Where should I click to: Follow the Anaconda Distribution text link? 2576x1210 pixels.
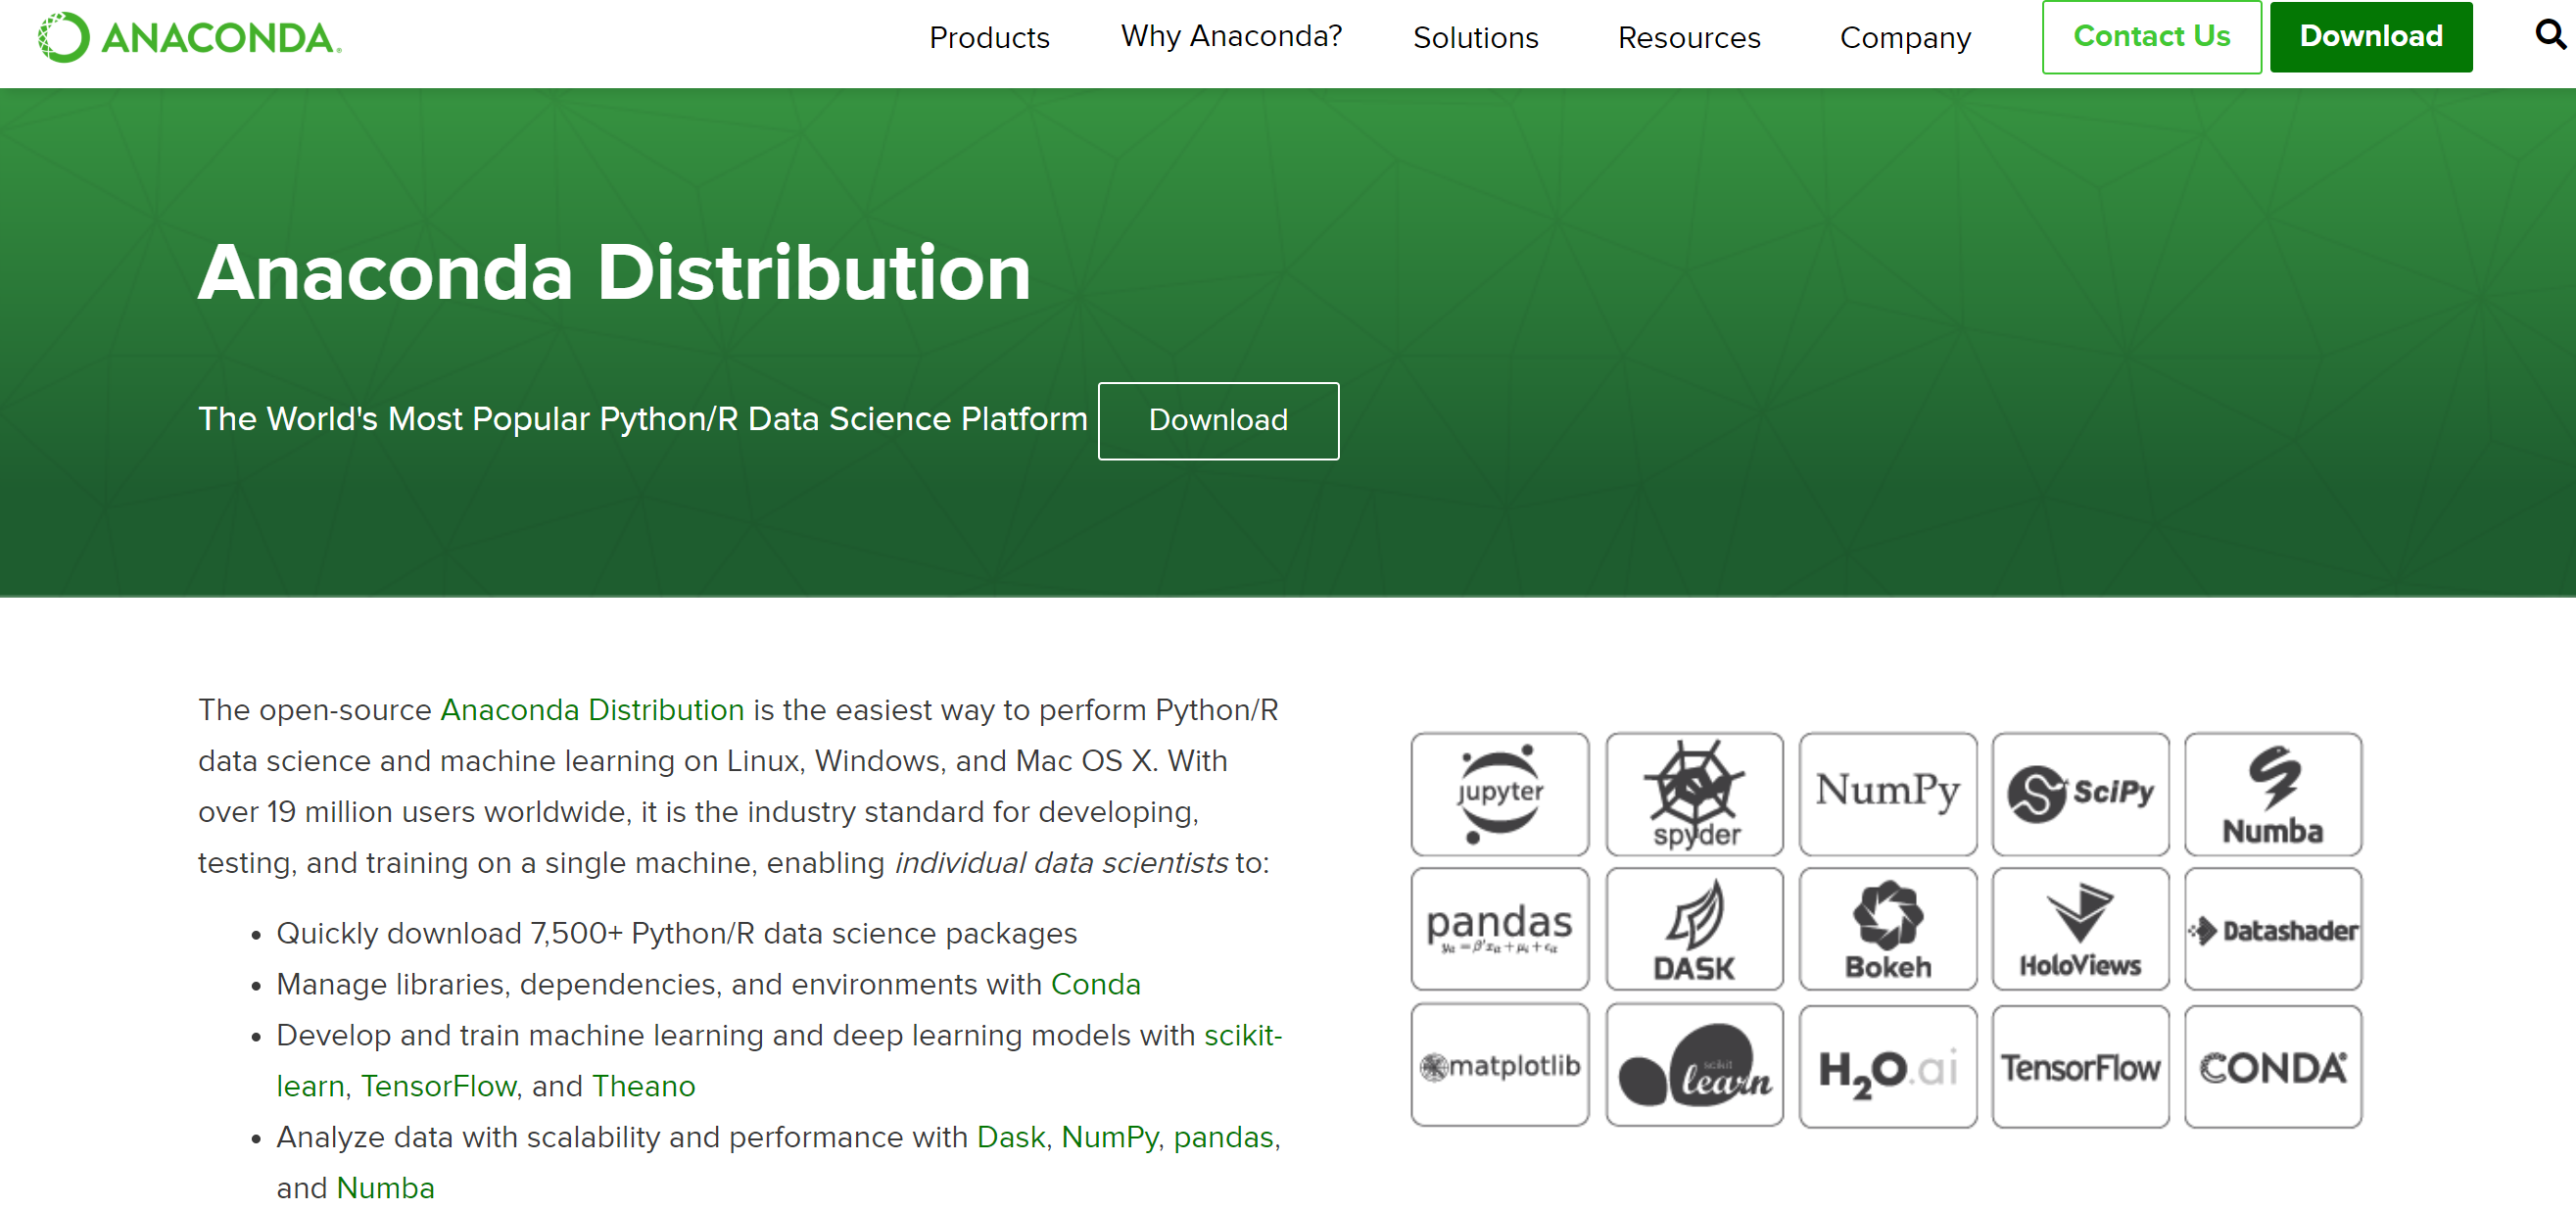pyautogui.click(x=592, y=710)
